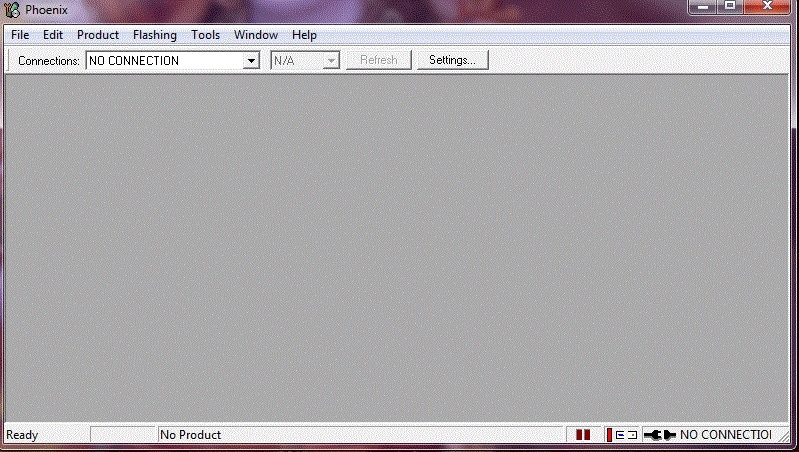Open the N/A dropdown
Viewport: 799px width, 452px height.
(305, 60)
